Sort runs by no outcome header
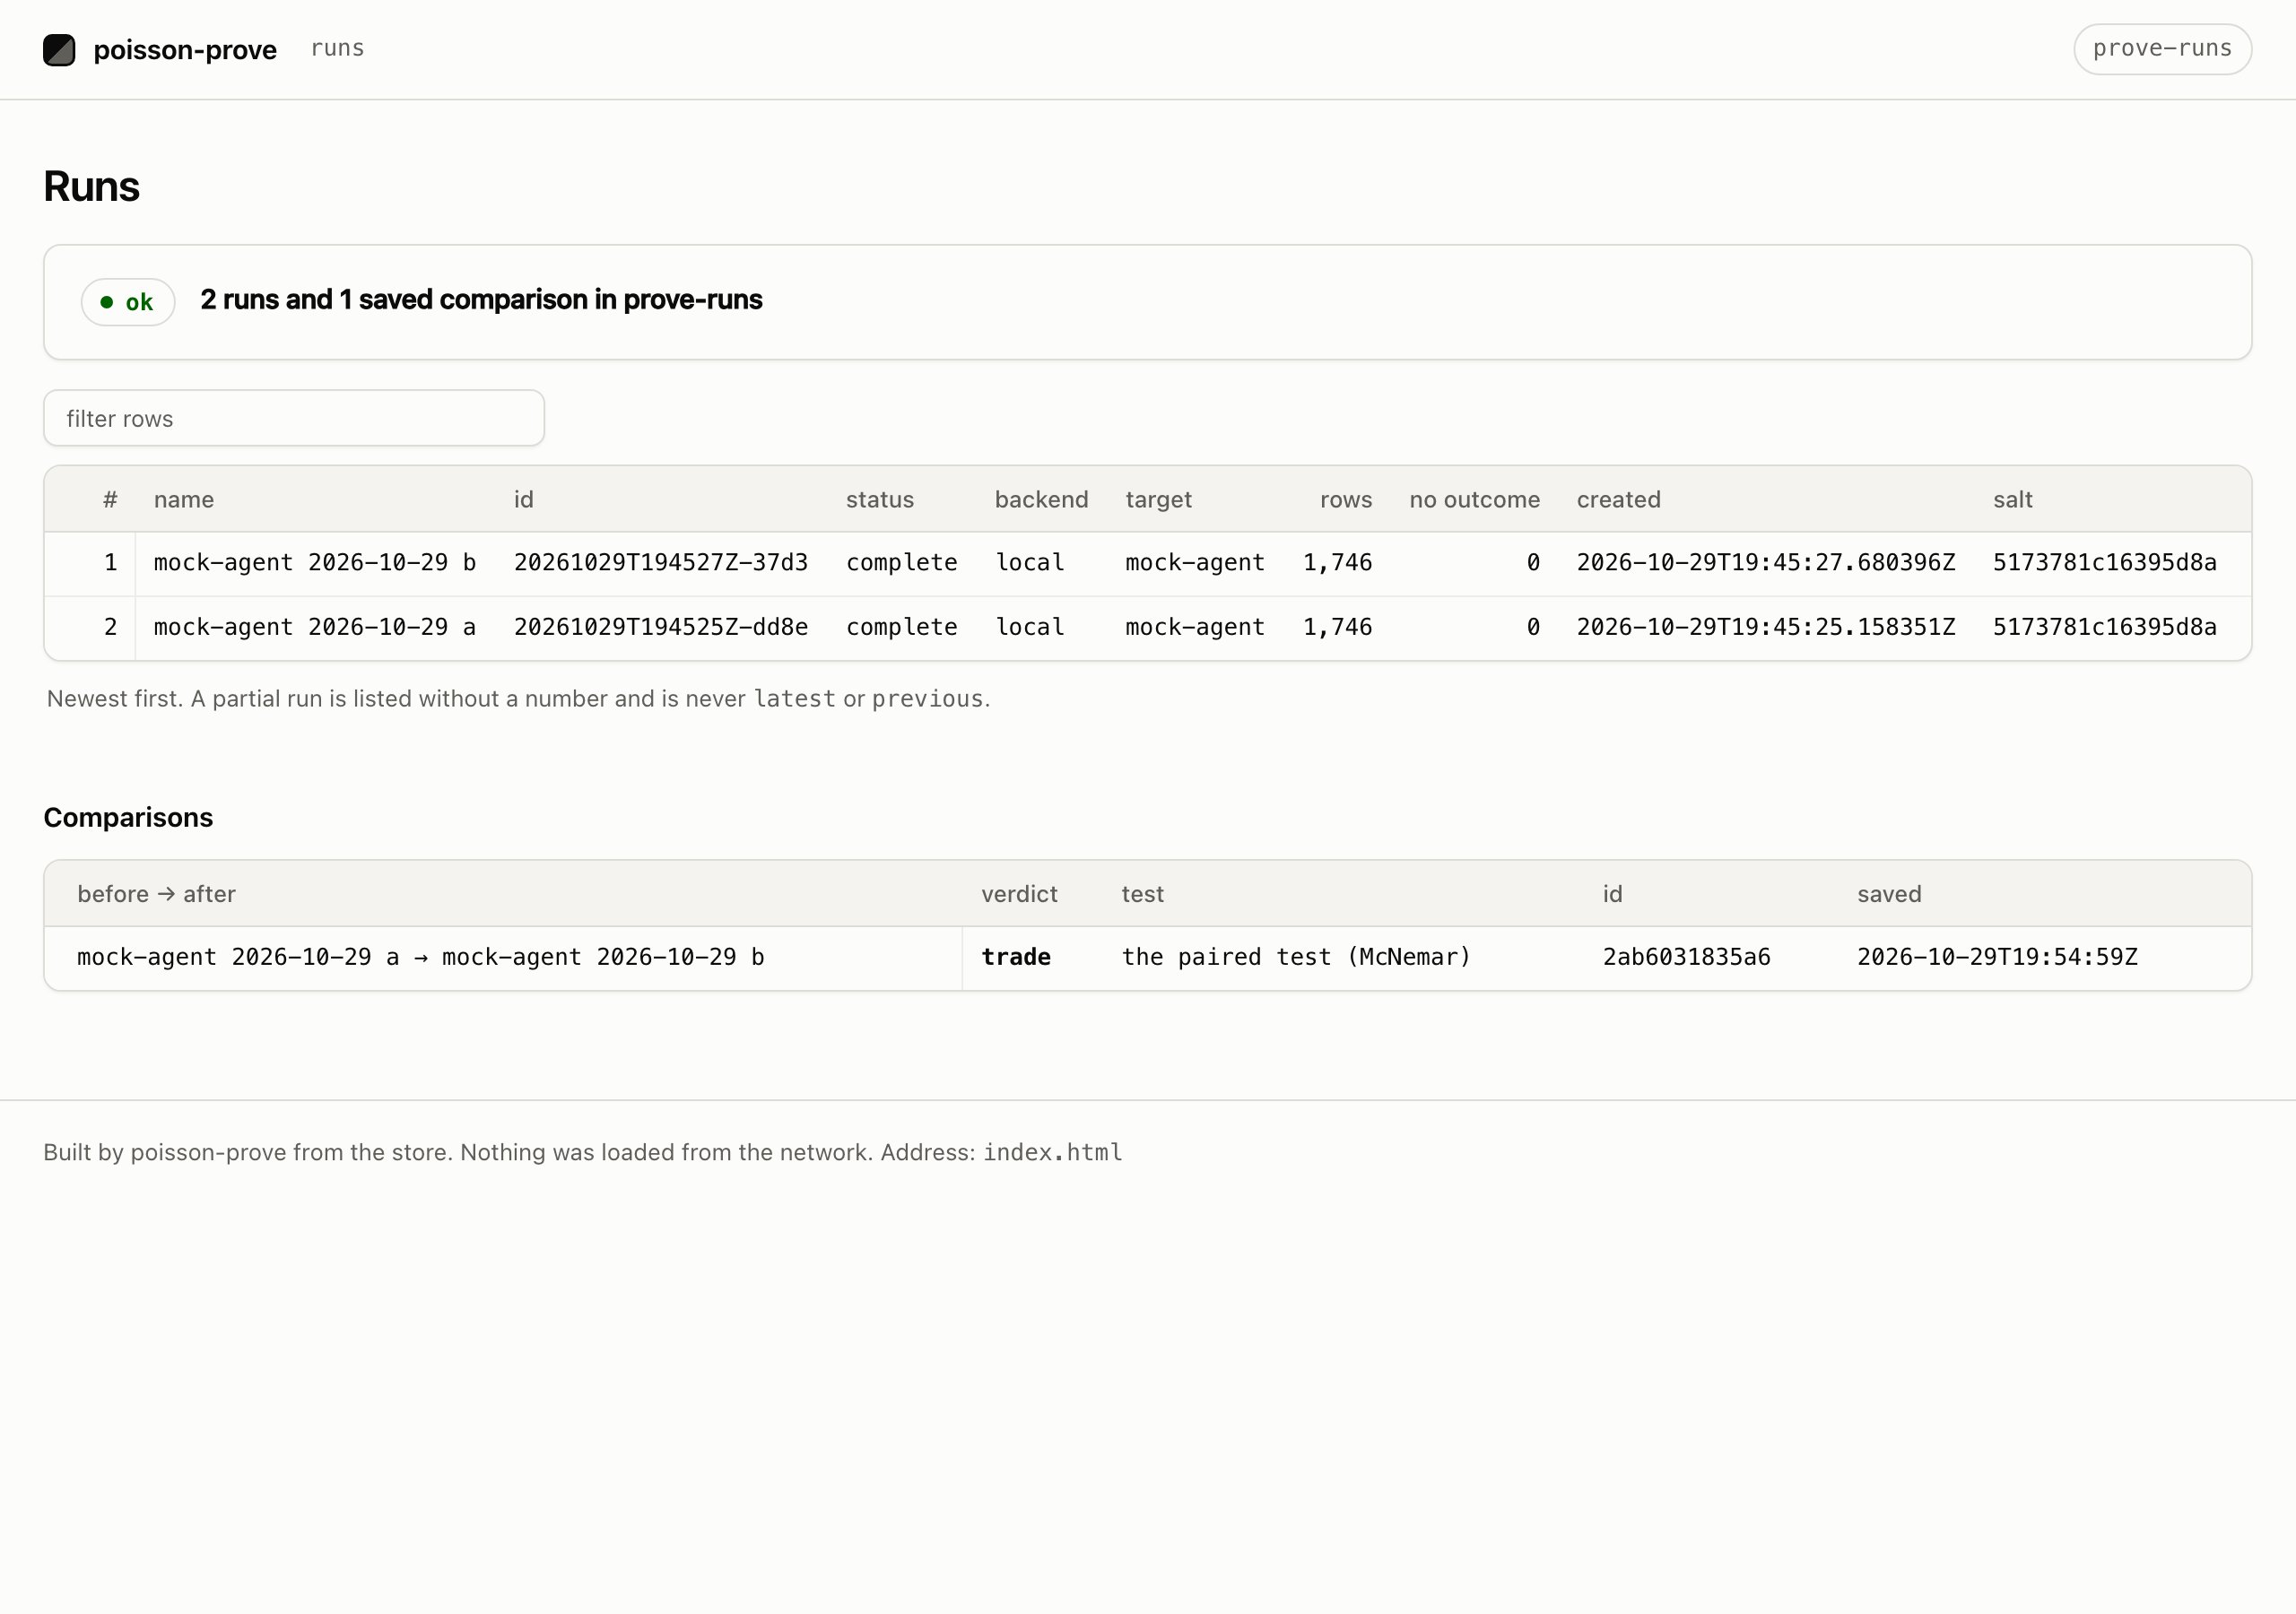The image size is (2296, 1614). click(x=1475, y=499)
